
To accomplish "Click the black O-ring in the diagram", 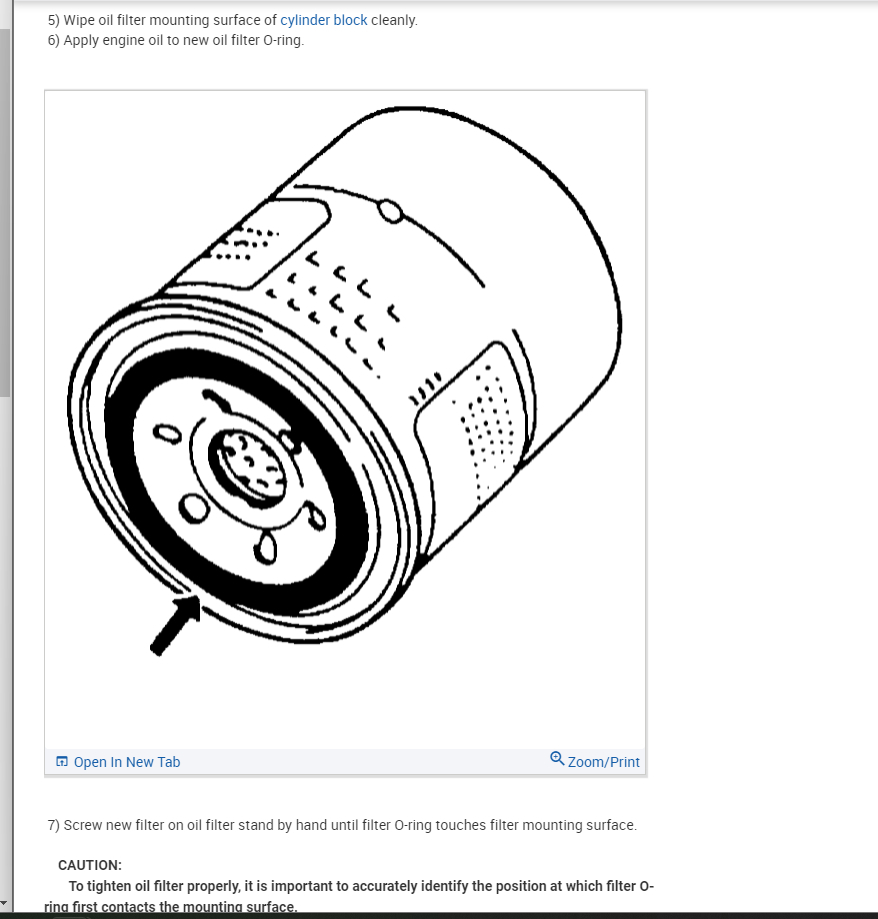I will click(237, 482).
